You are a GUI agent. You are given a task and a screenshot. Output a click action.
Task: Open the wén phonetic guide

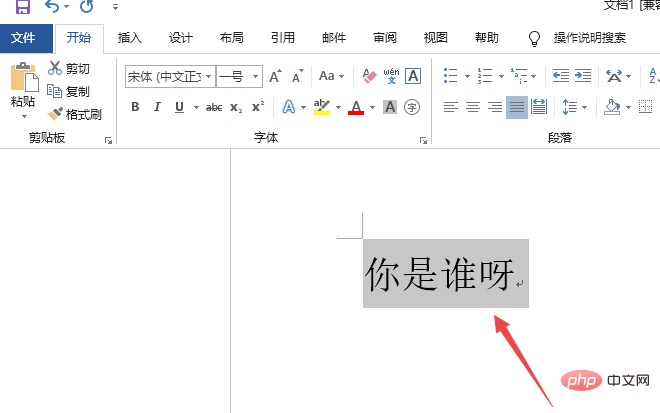point(391,76)
